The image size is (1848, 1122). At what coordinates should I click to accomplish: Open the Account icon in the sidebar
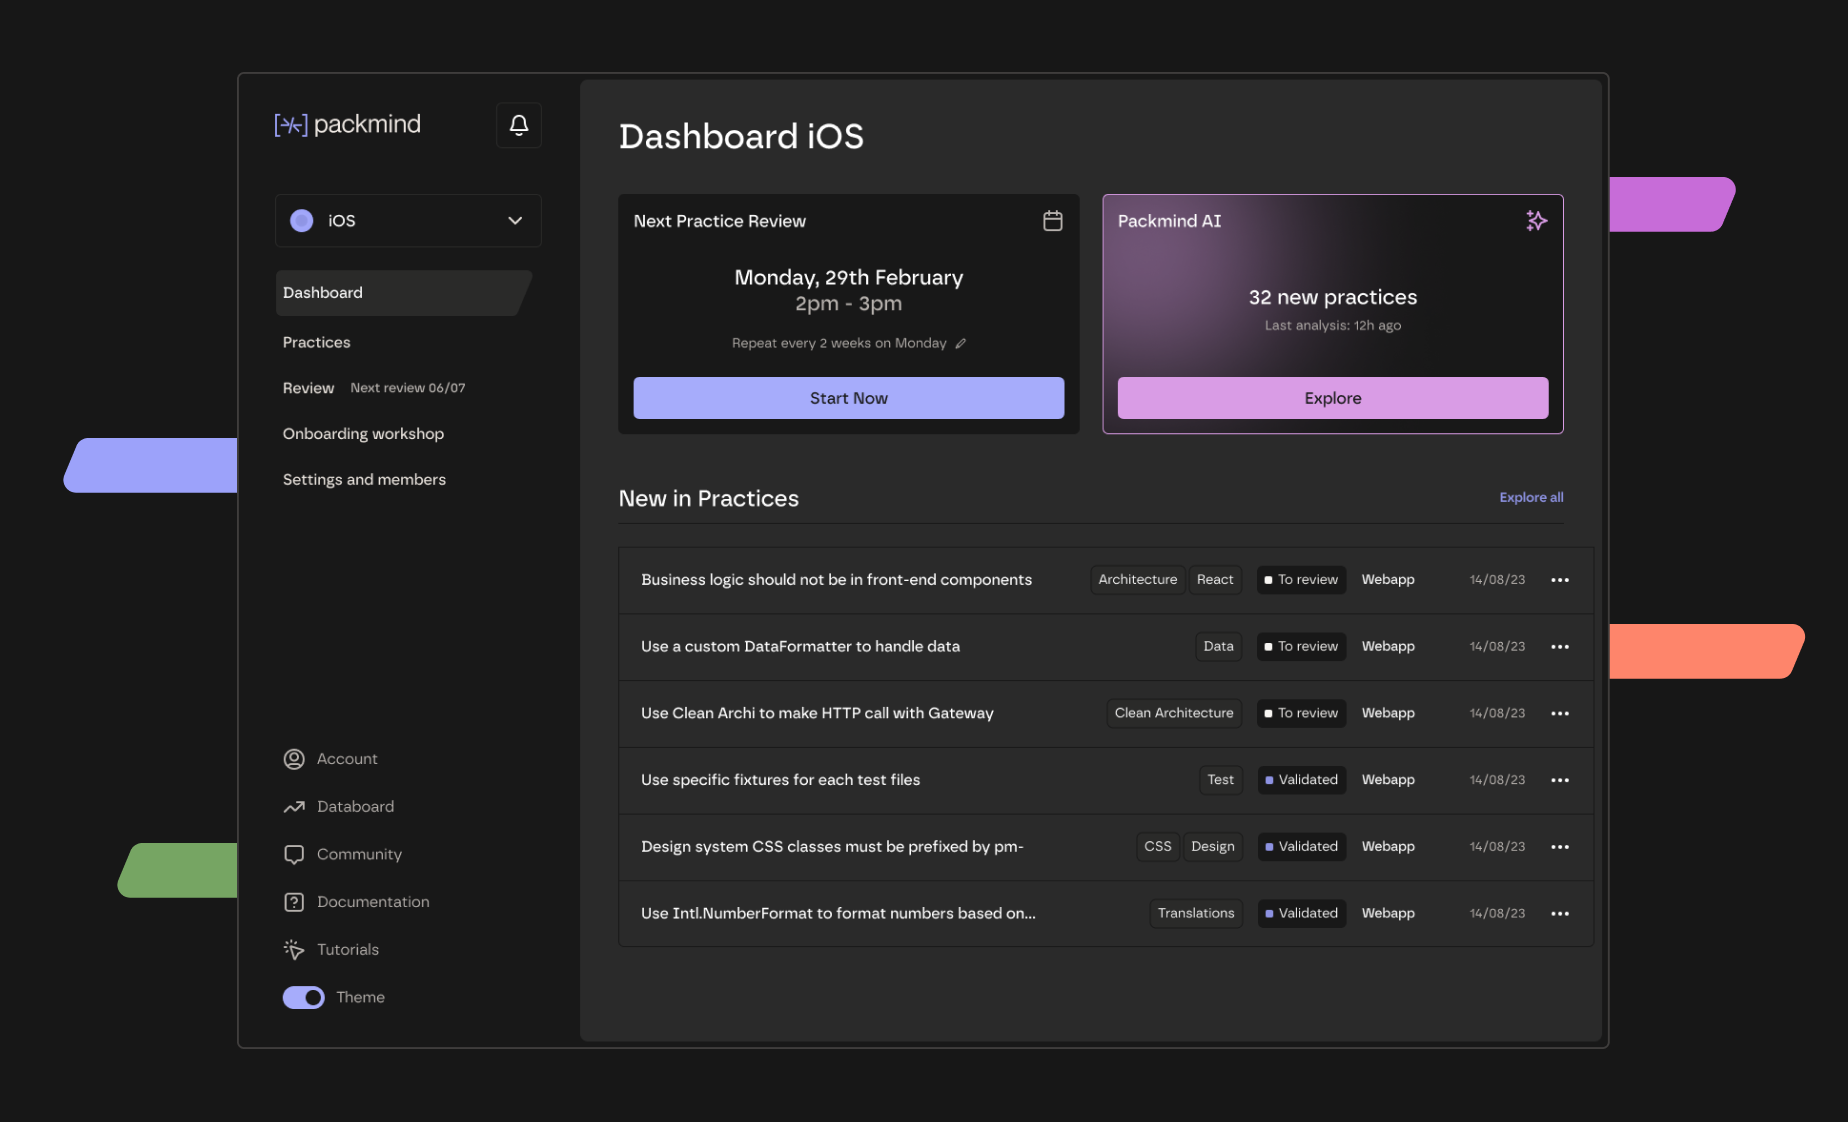(294, 759)
